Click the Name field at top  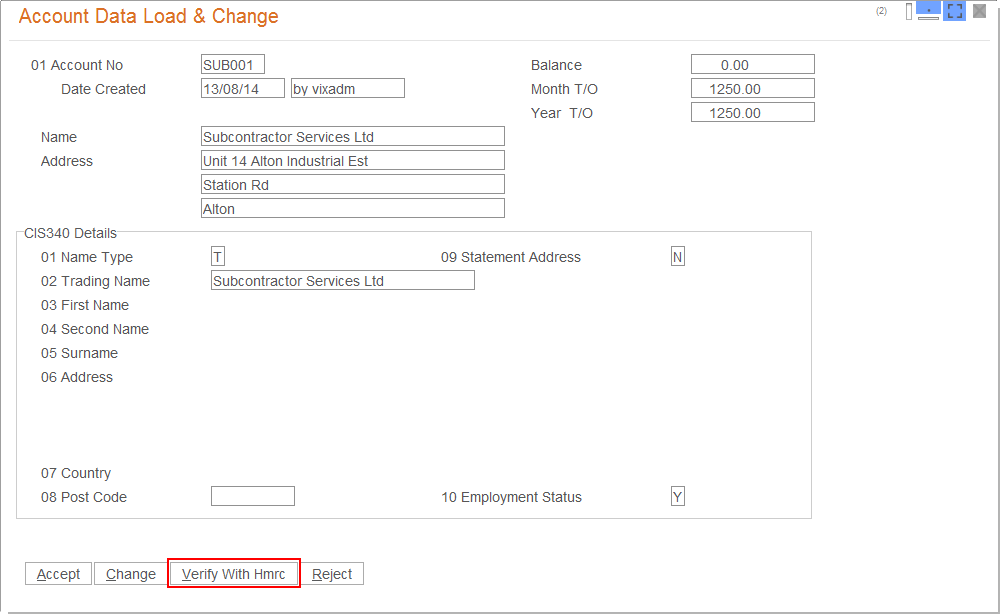pos(352,137)
